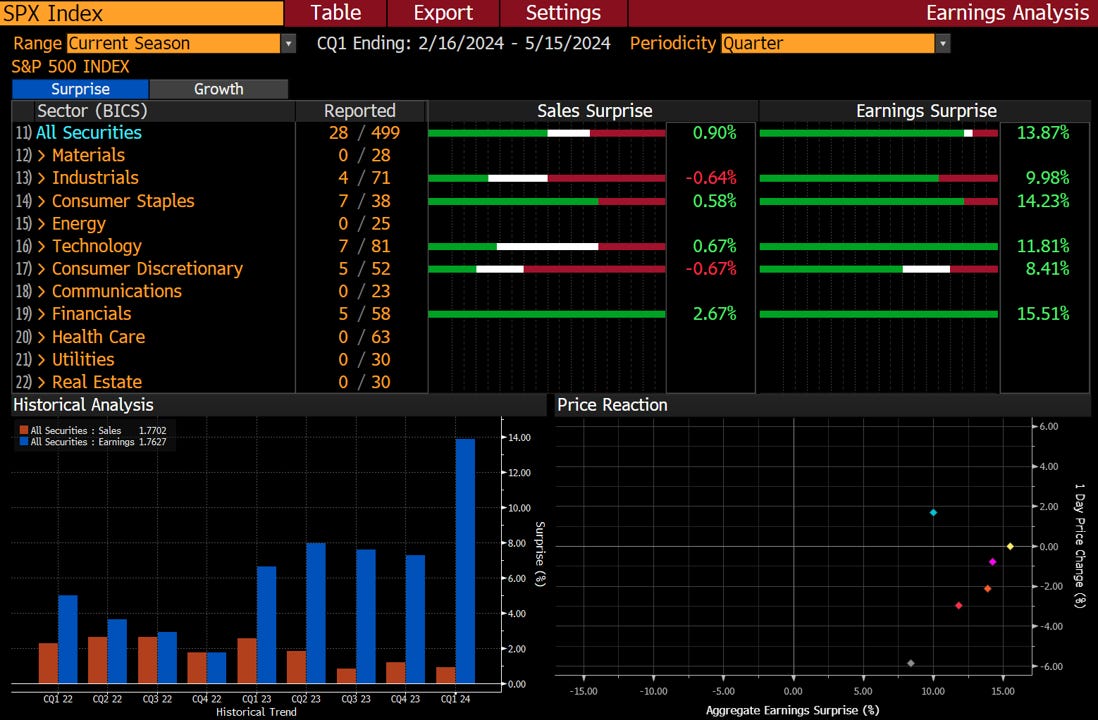Click the 28 / 499 reported count
1098x720 pixels.
pyautogui.click(x=364, y=132)
